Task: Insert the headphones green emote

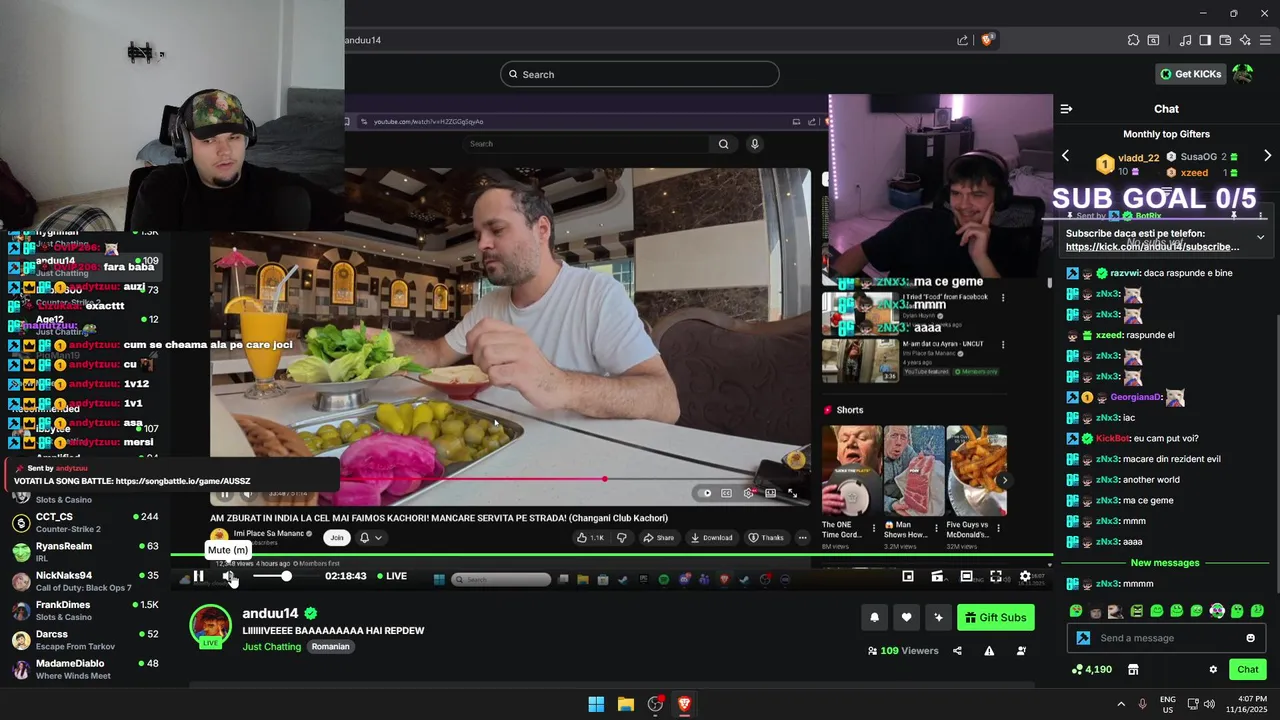Action: point(1216,611)
